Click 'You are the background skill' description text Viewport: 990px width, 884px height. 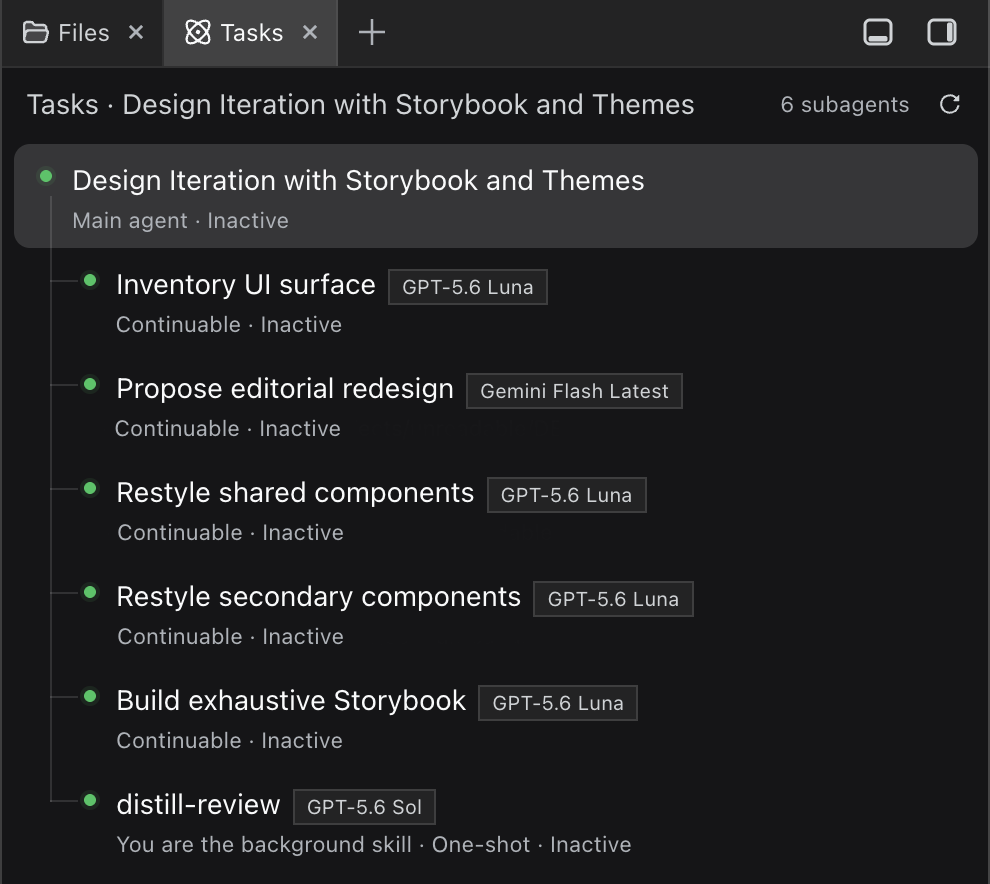click(264, 845)
